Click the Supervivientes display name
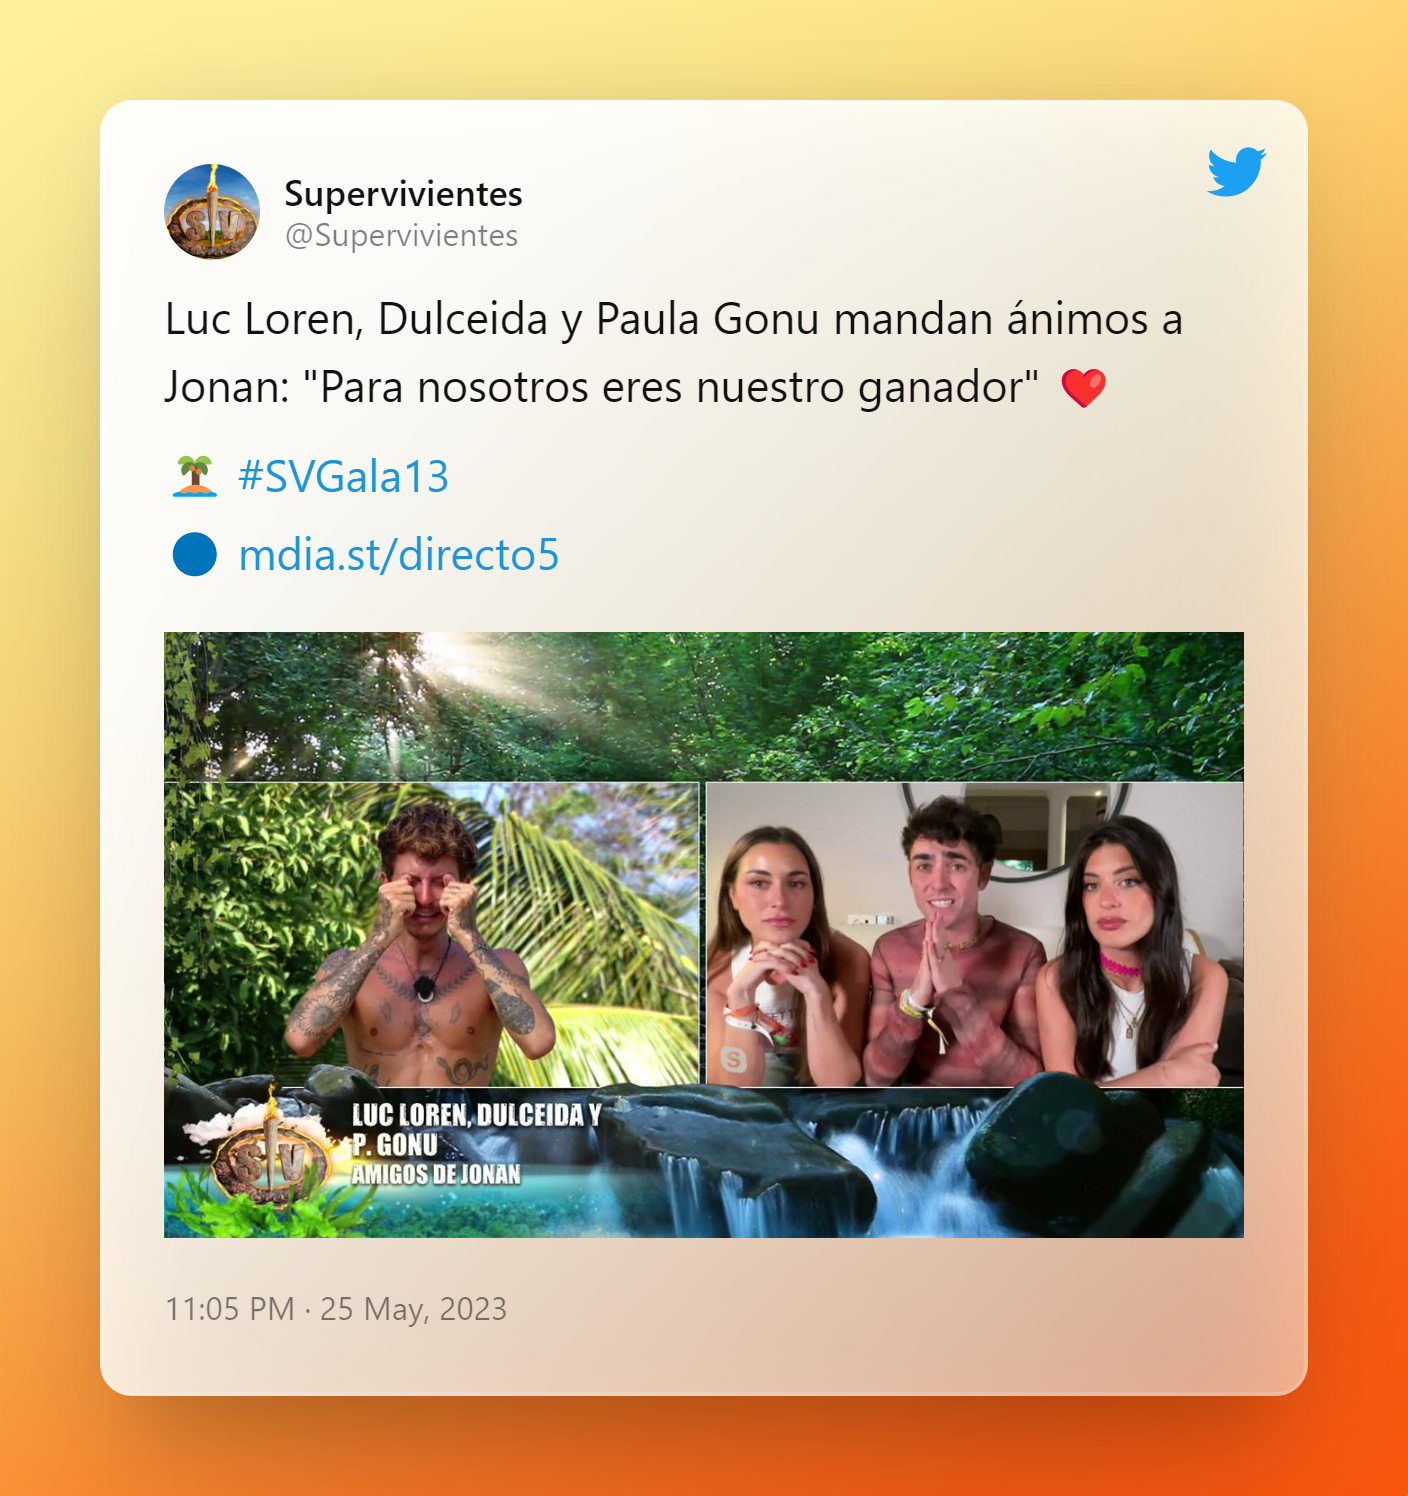 coord(403,193)
